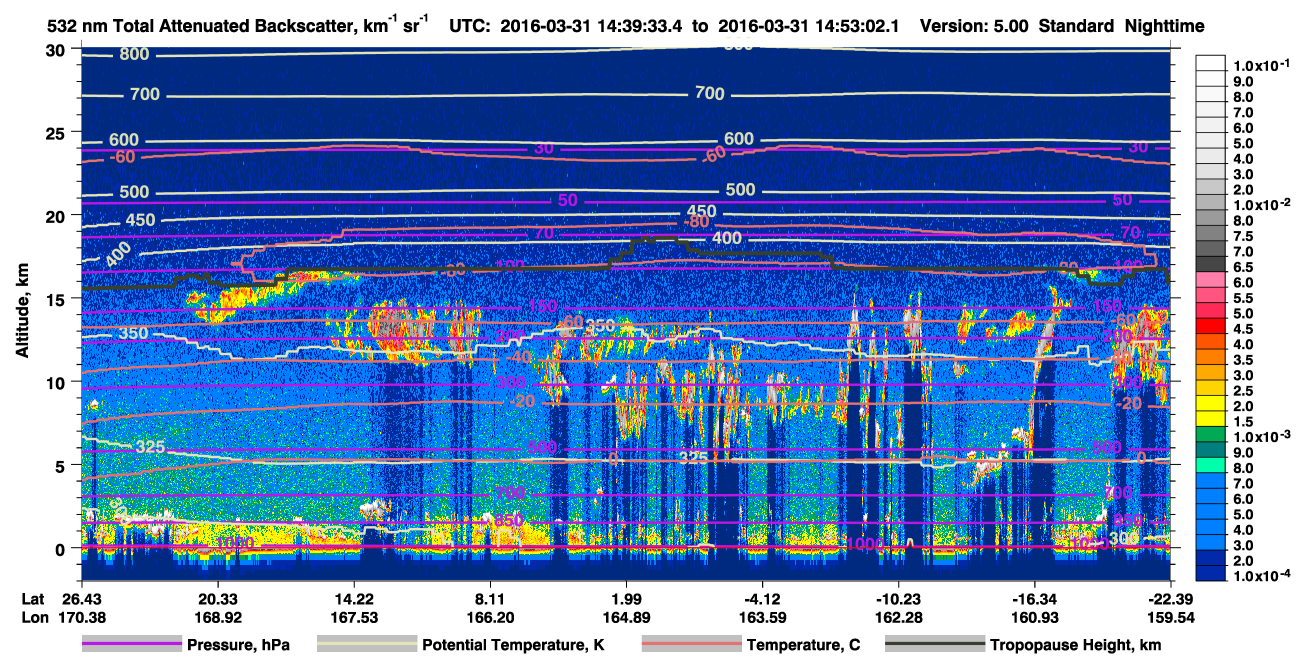Click the longitude value 164.89

coord(626,618)
